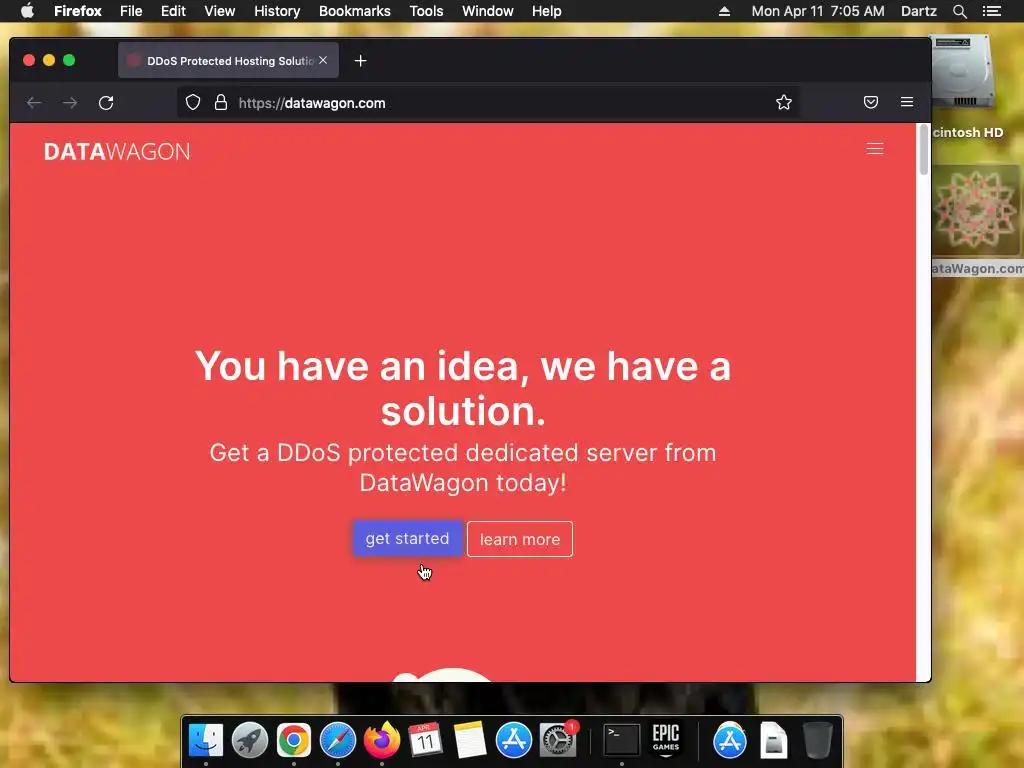The width and height of the screenshot is (1024, 768).
Task: Open the document stack in the Dock
Action: click(773, 741)
